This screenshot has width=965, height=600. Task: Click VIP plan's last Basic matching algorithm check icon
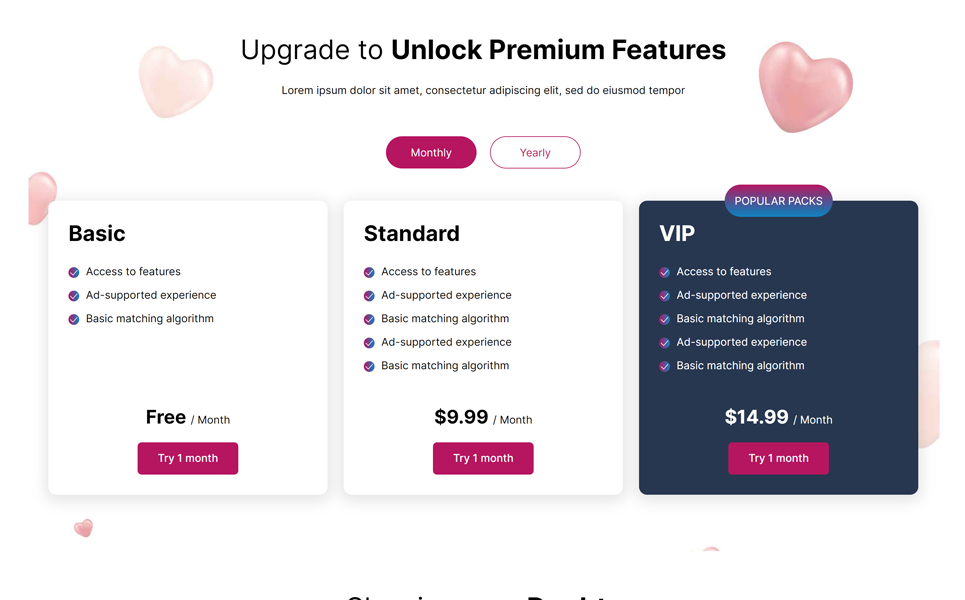click(664, 366)
